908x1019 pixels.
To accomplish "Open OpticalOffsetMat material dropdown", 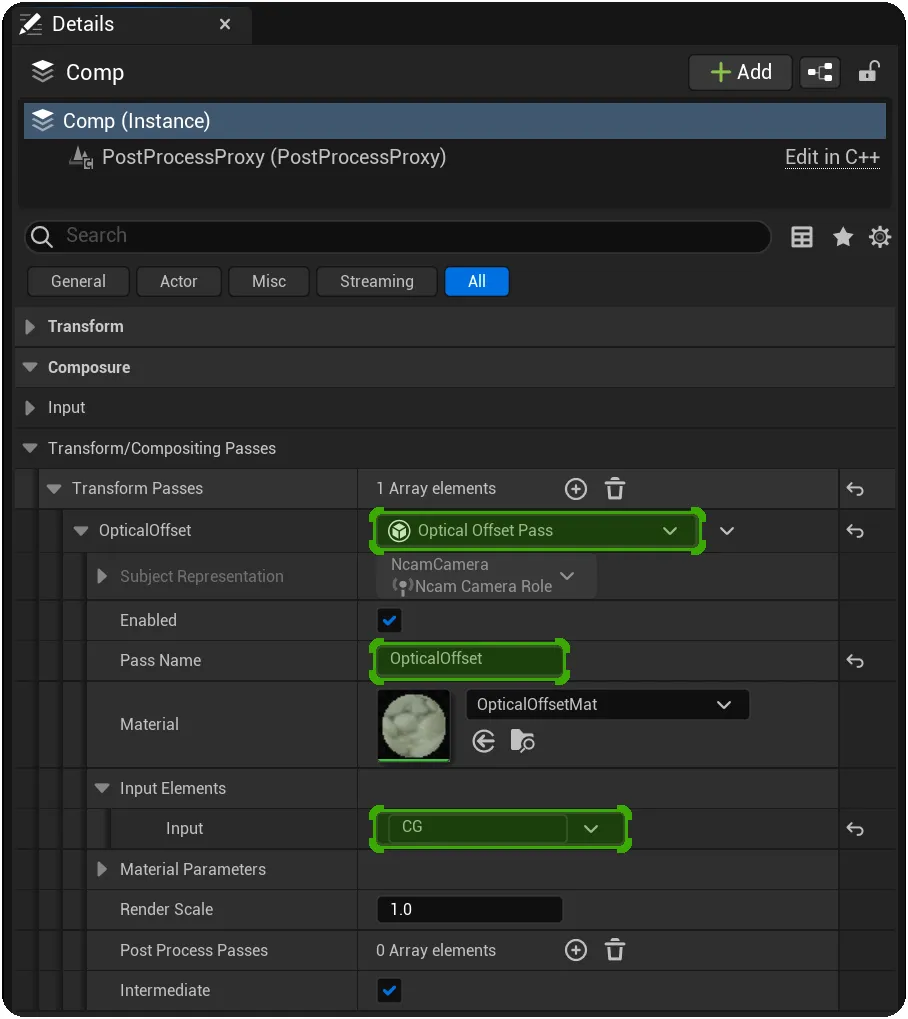I will coord(608,705).
